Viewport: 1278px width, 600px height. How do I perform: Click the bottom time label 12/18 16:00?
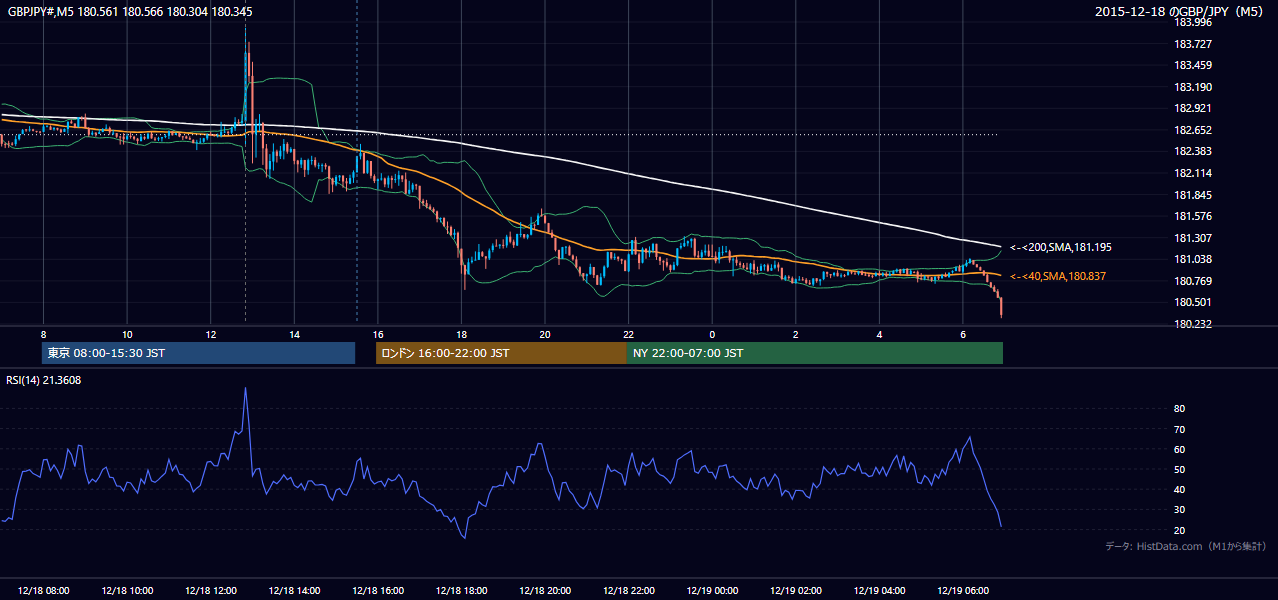(x=378, y=590)
